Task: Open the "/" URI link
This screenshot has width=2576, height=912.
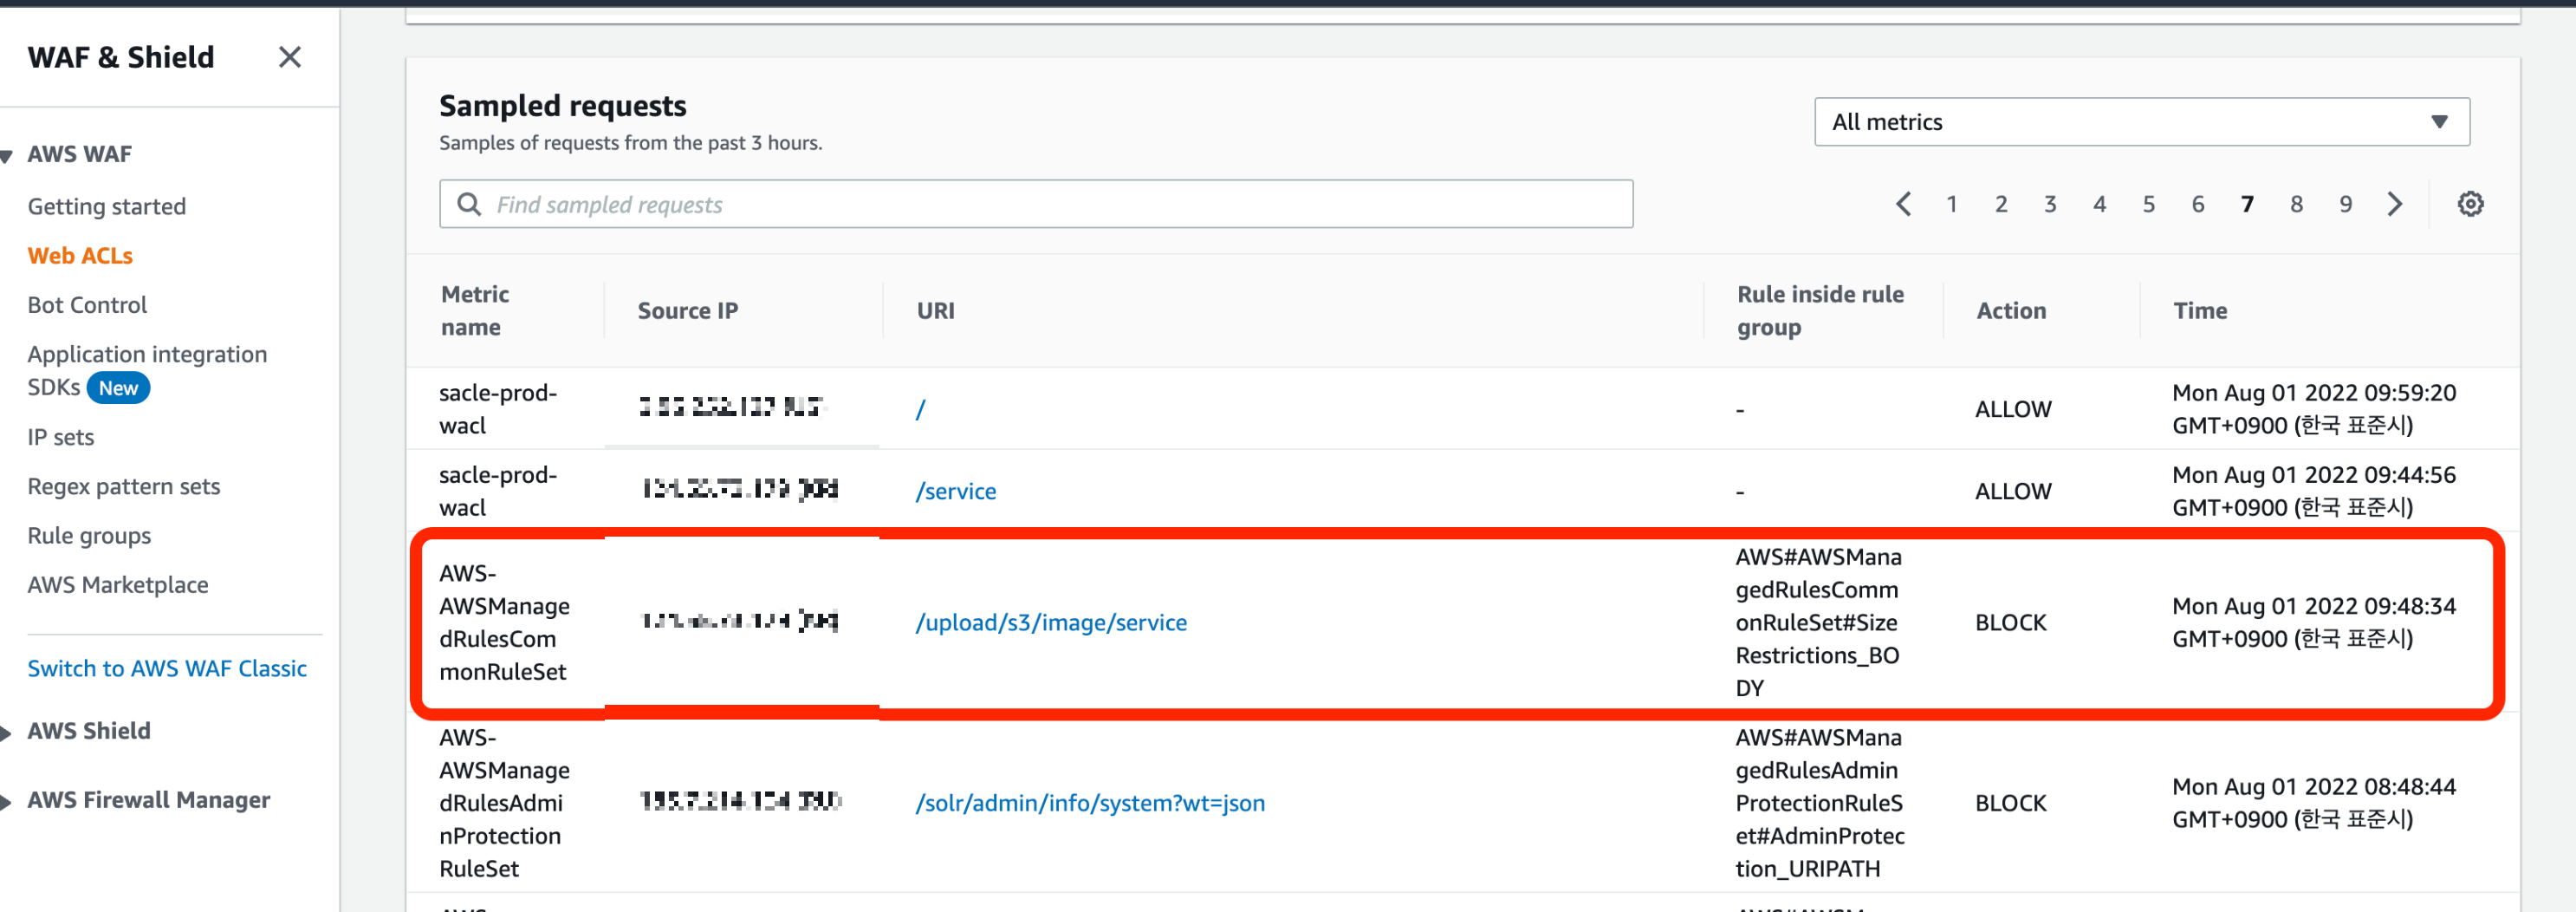Action: pyautogui.click(x=920, y=409)
